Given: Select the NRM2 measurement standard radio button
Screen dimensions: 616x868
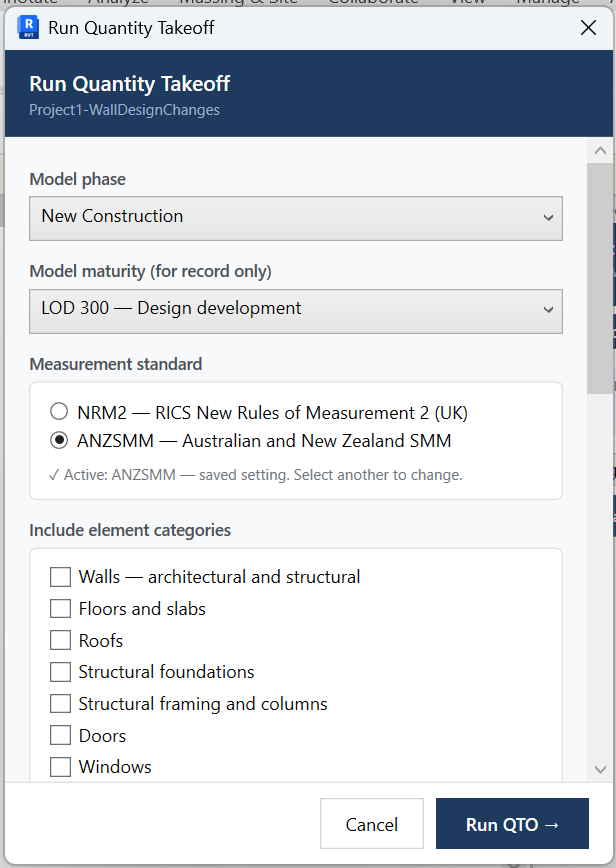Looking at the screenshot, I should [59, 412].
